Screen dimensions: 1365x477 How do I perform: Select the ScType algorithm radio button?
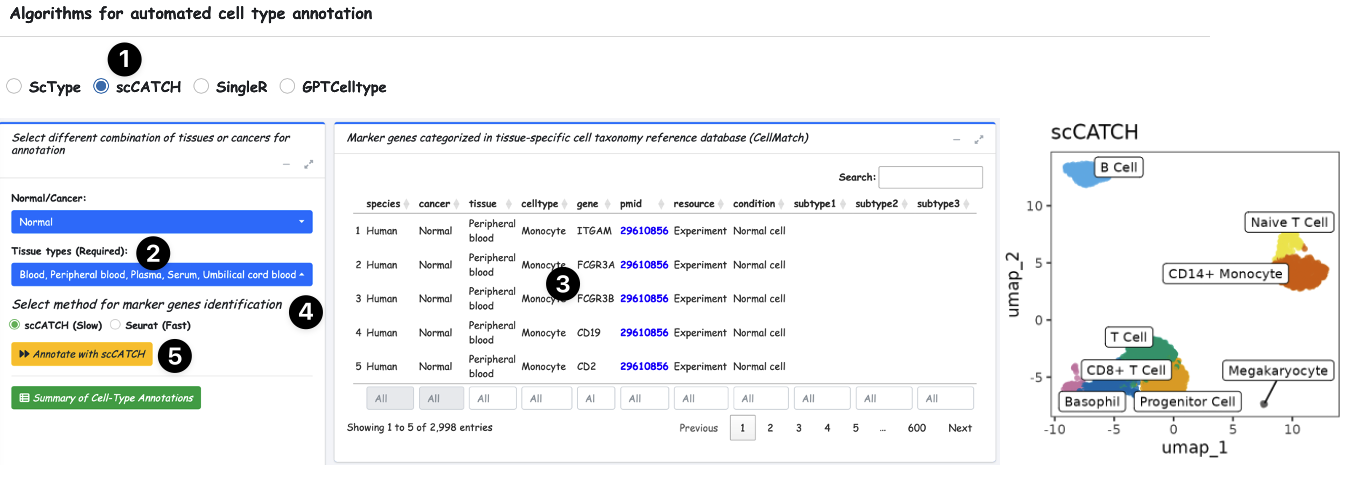[14, 87]
